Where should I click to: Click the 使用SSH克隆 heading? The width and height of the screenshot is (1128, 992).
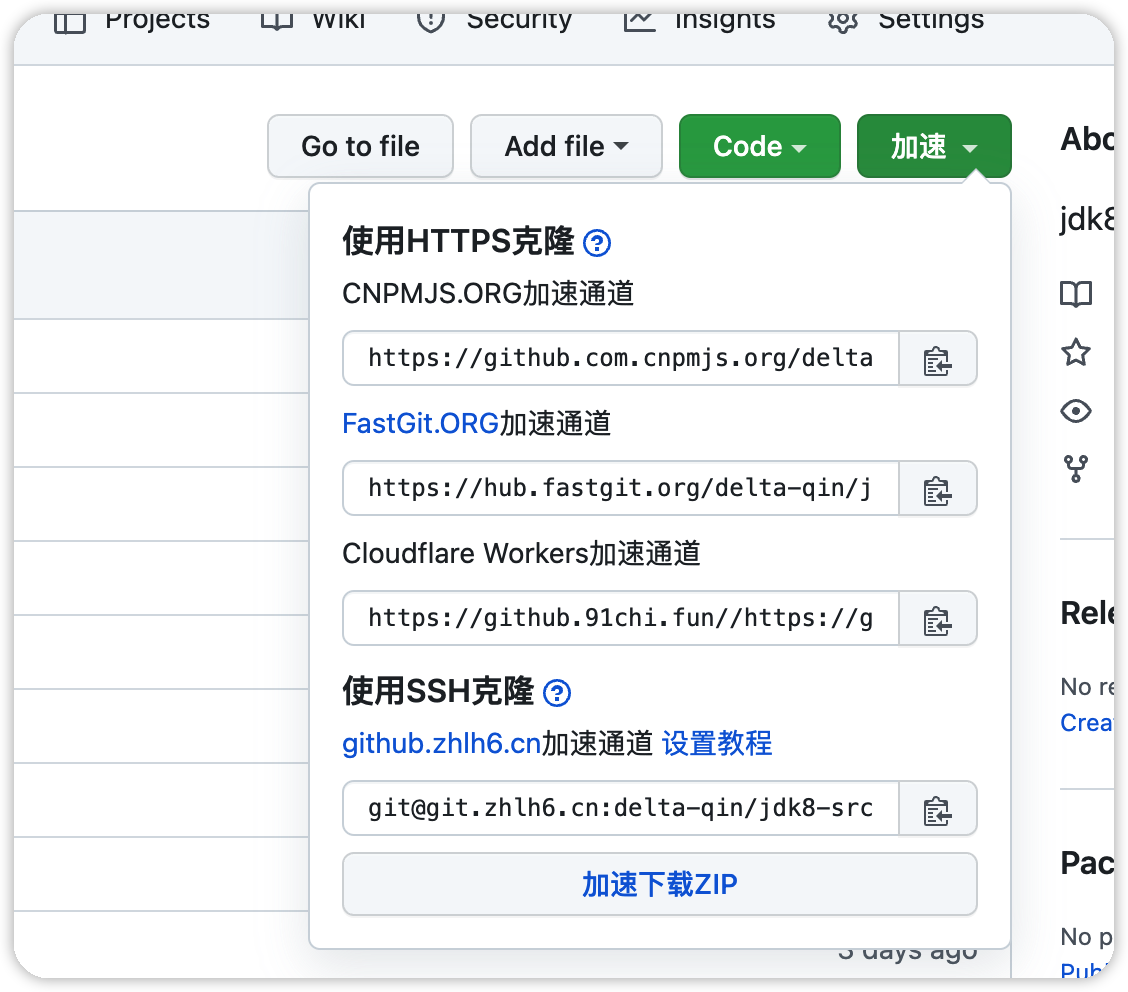click(x=438, y=691)
